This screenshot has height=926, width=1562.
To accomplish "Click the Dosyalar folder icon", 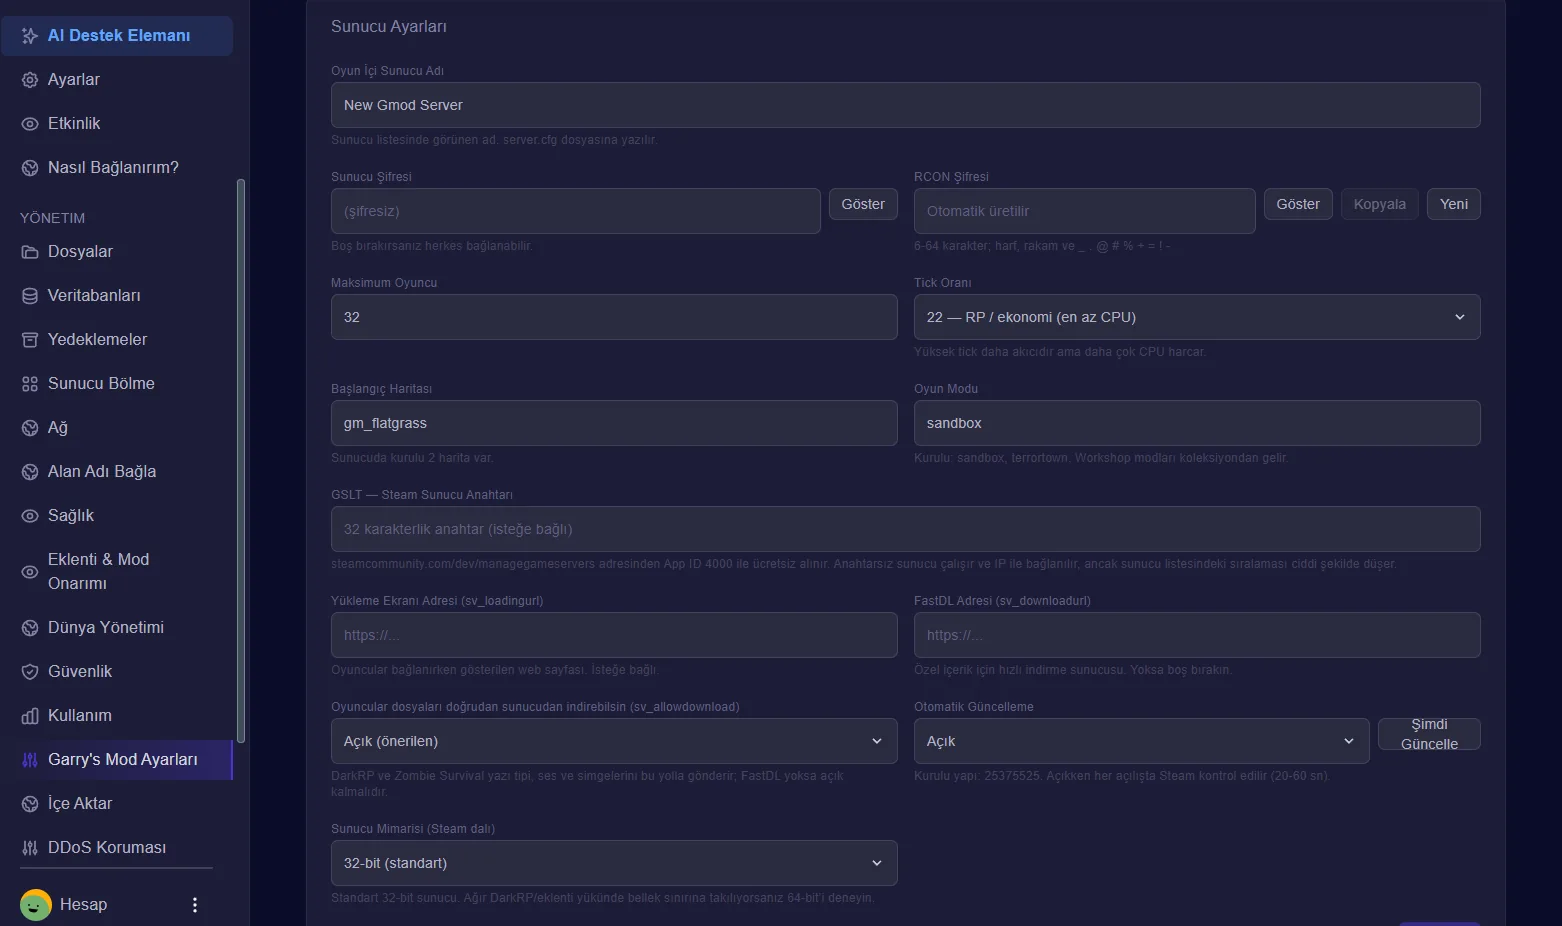I will pos(30,252).
